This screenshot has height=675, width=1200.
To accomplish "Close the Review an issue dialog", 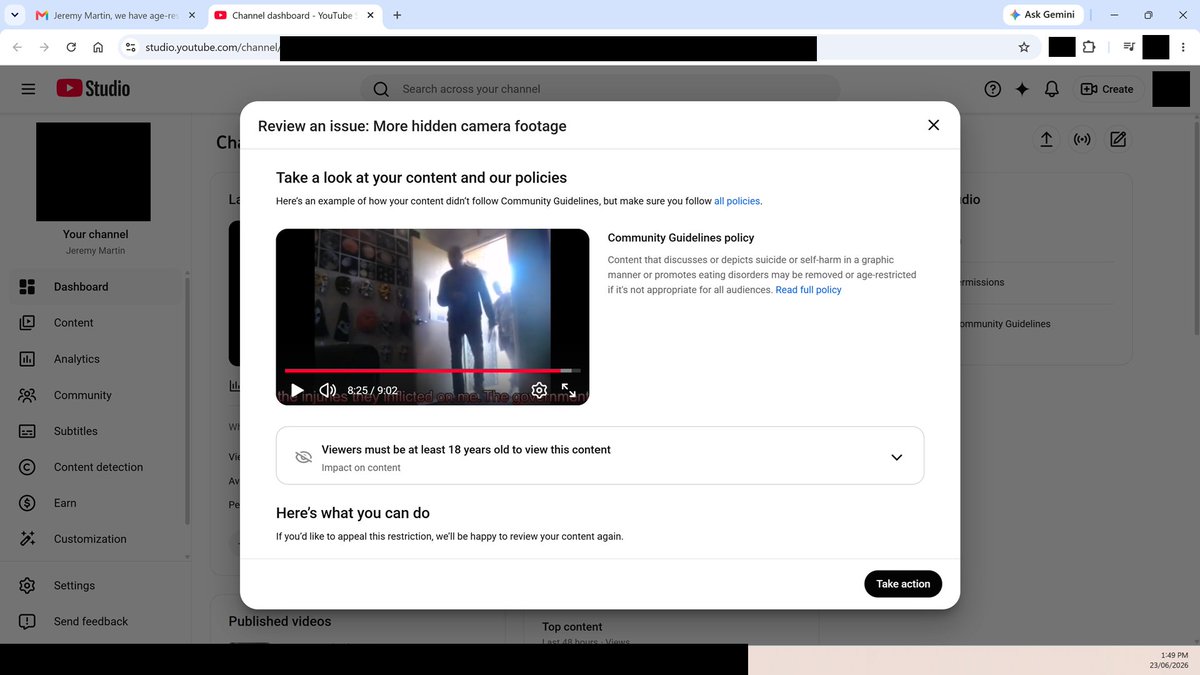I will click(x=933, y=125).
